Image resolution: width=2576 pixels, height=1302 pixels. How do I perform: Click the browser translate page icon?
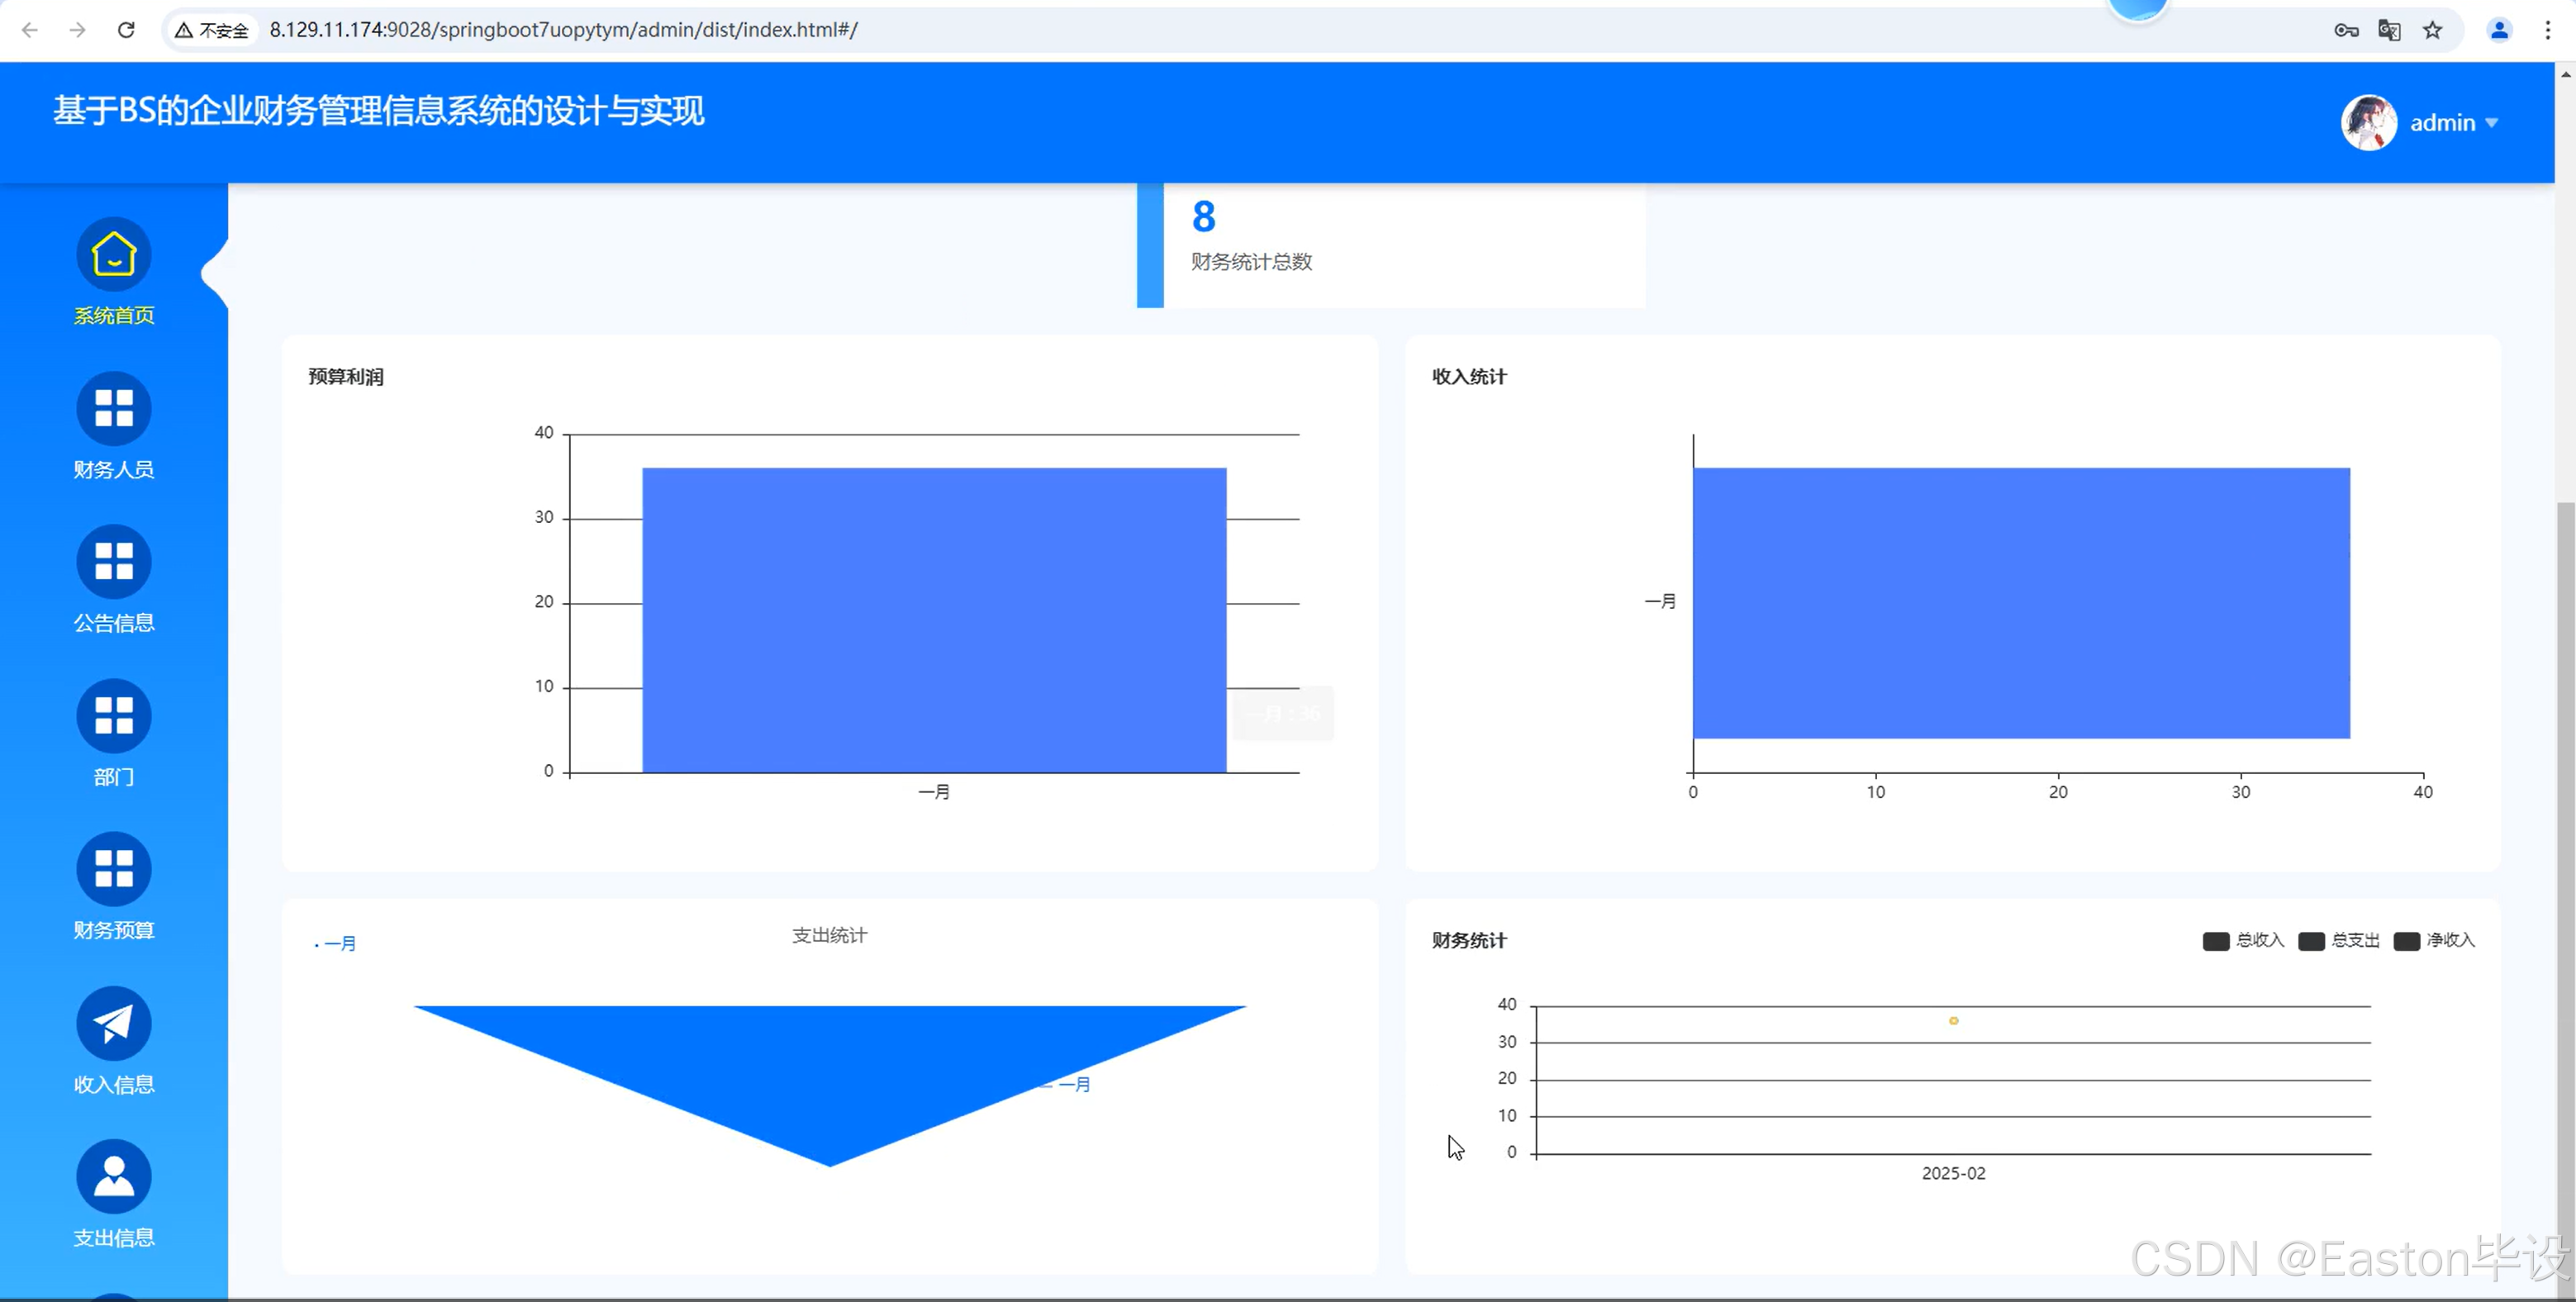click(2389, 30)
